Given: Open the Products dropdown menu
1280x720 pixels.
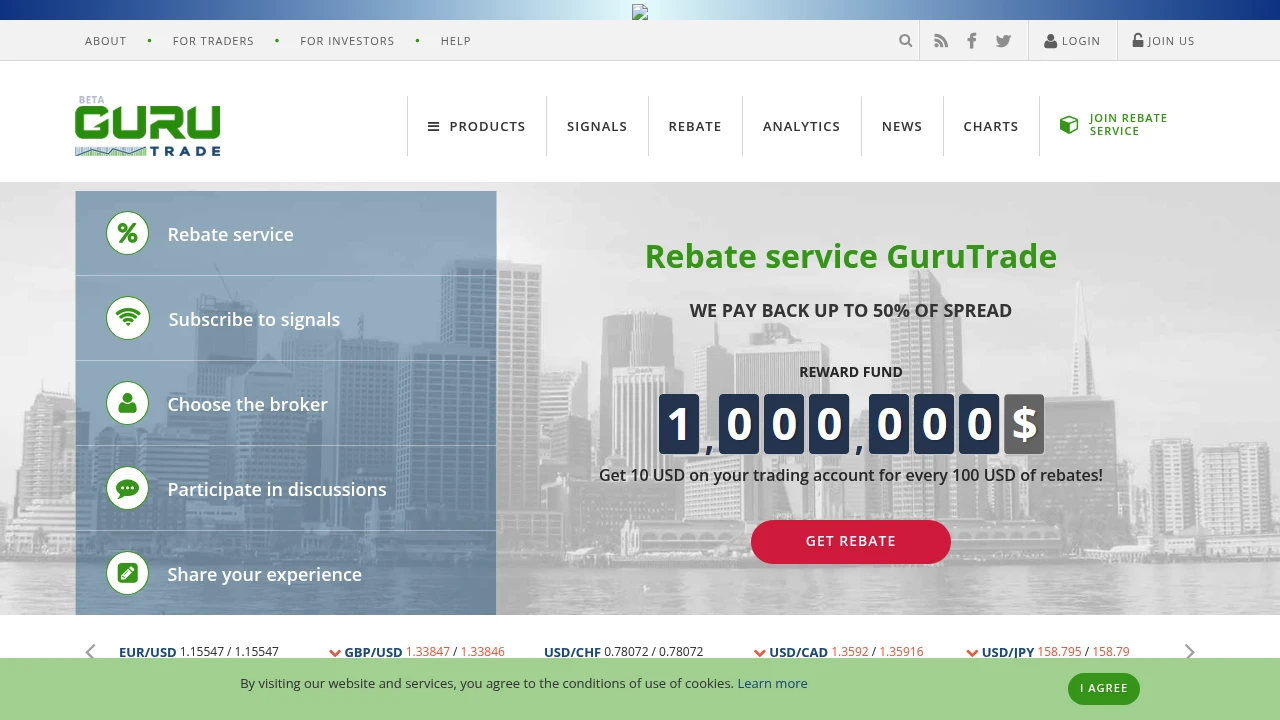Looking at the screenshot, I should [477, 126].
